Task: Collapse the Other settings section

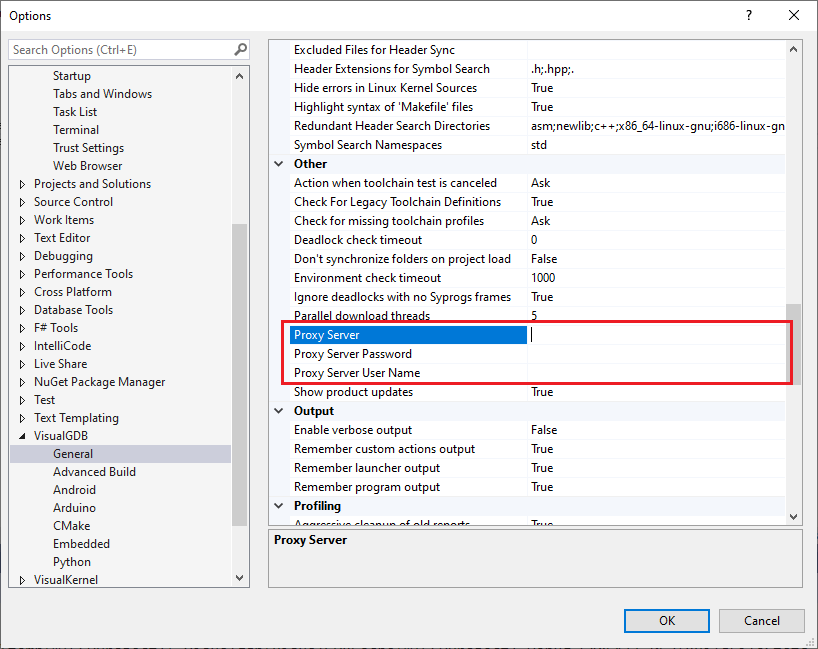Action: (x=278, y=163)
